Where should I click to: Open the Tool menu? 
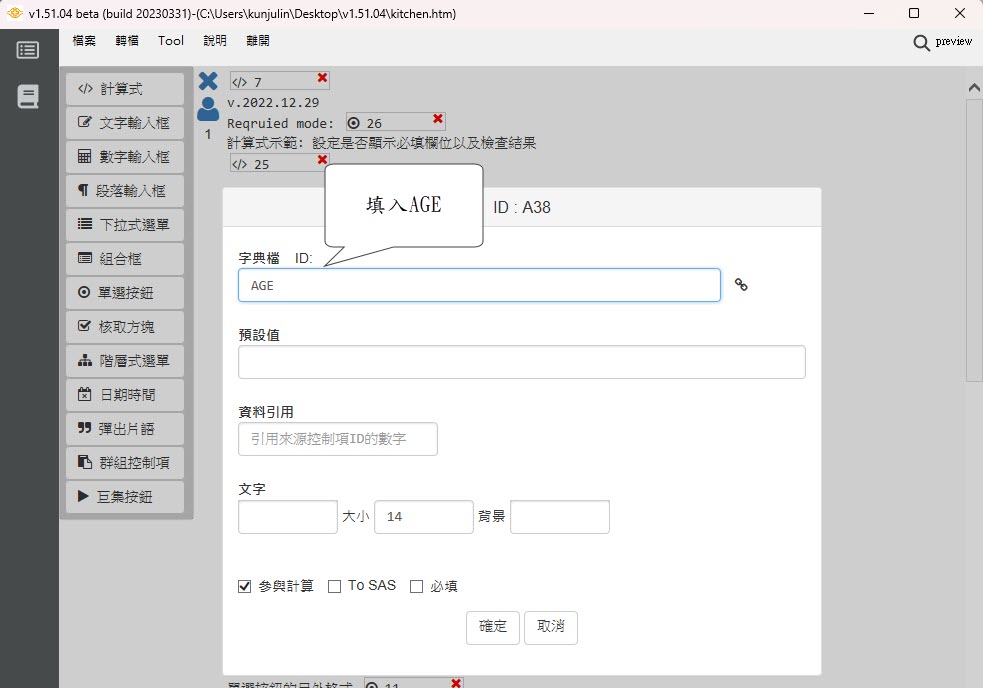pyautogui.click(x=171, y=41)
